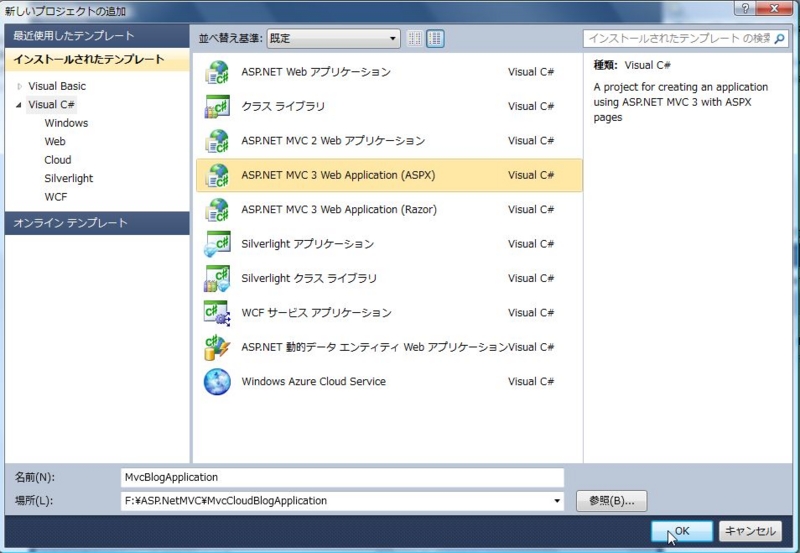Click the installed templates search box
The height and width of the screenshot is (553, 800).
click(686, 39)
